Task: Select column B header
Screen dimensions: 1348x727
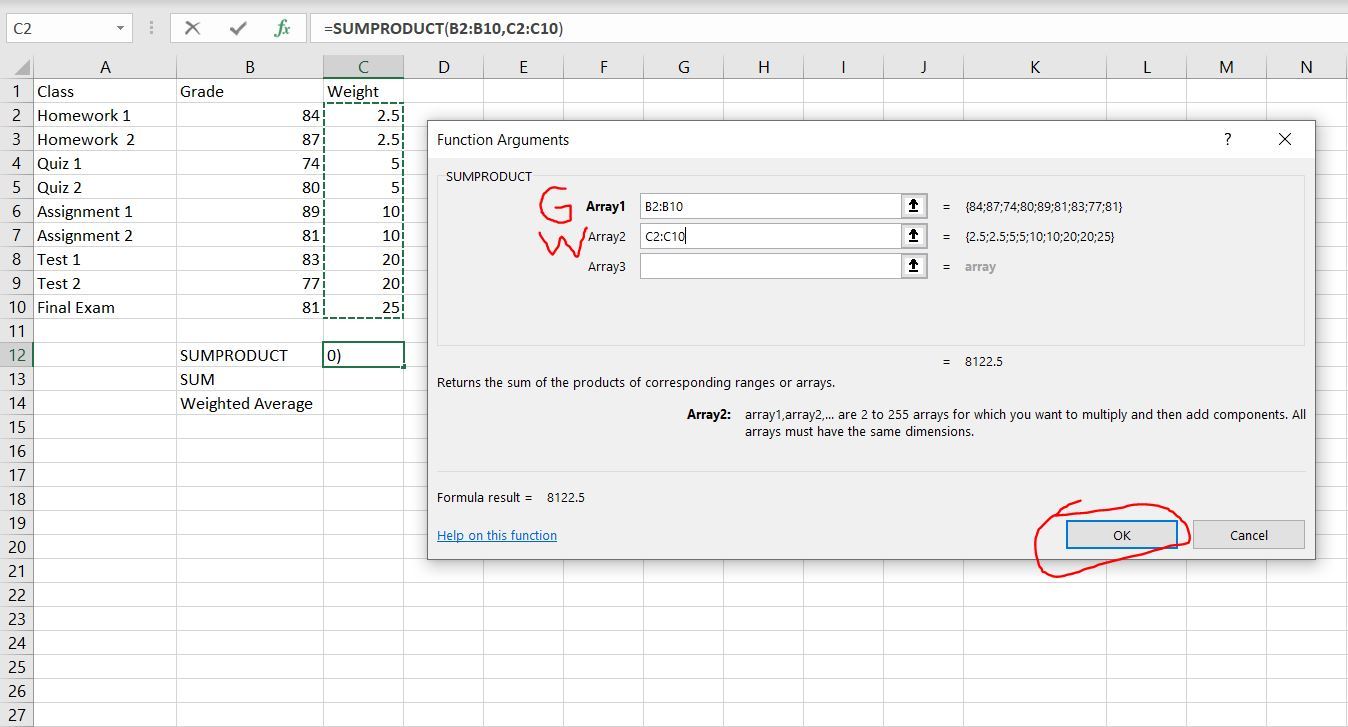Action: click(250, 67)
